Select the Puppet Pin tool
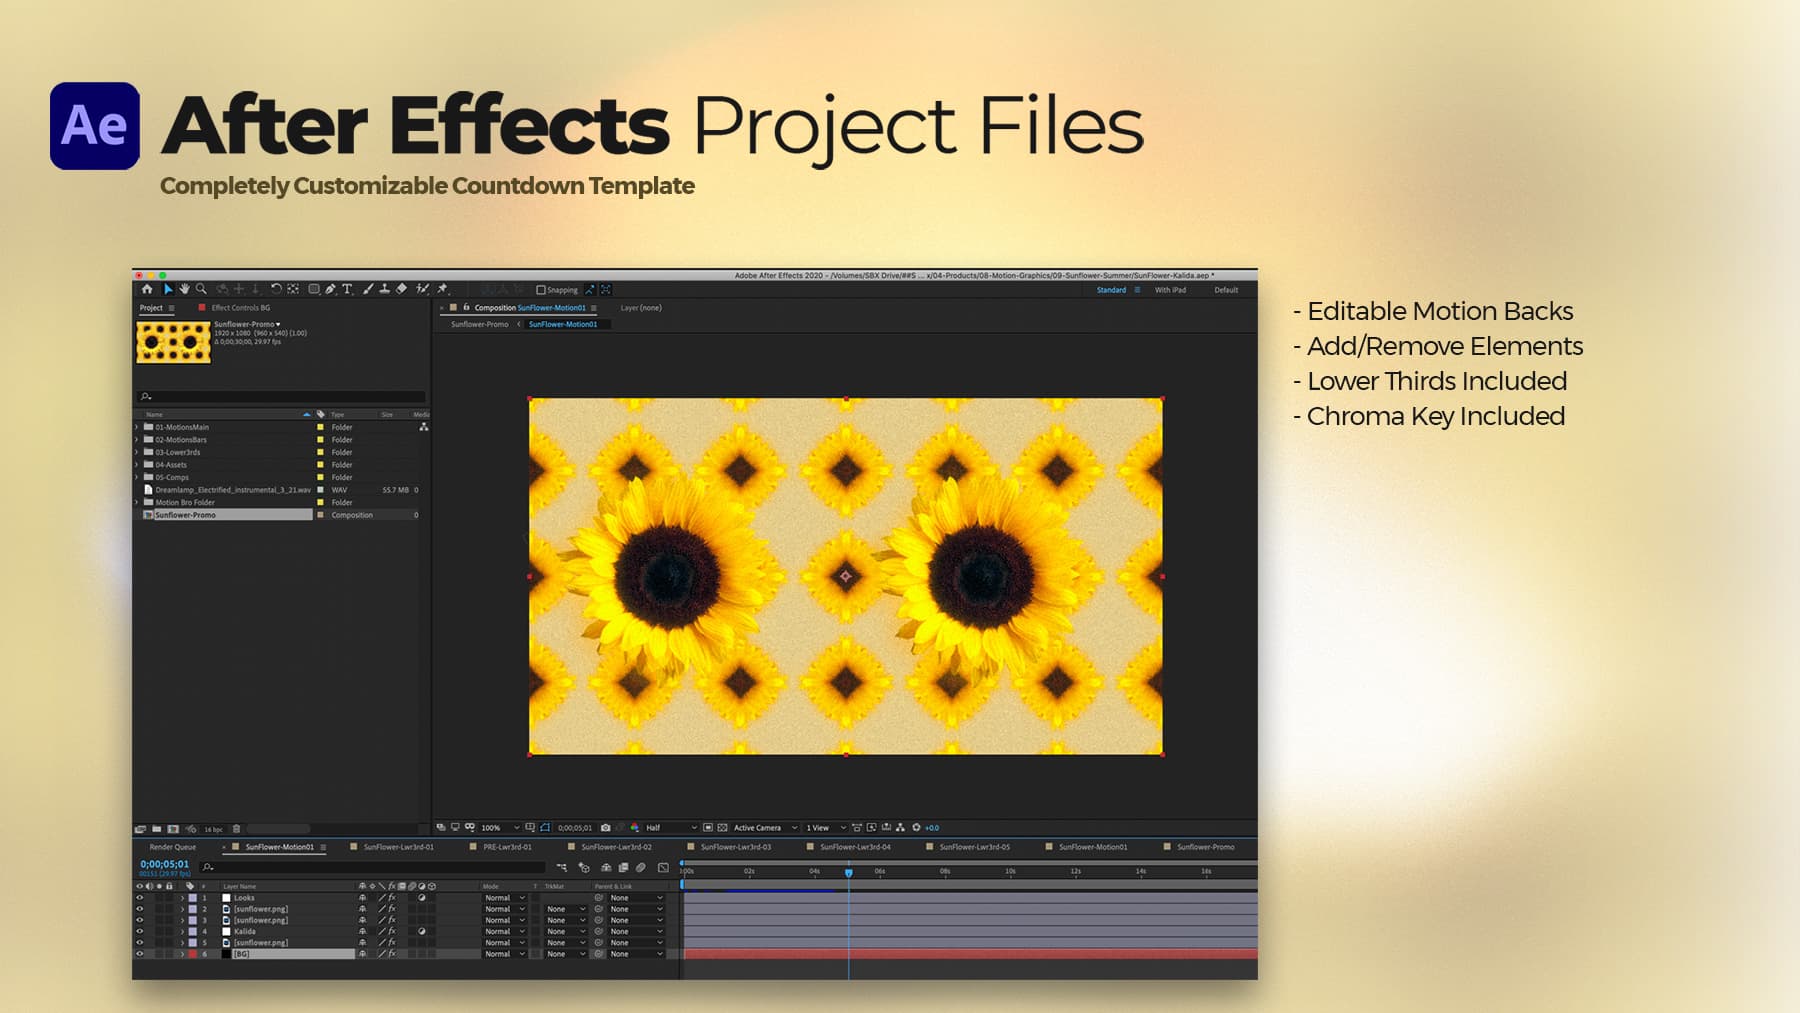Image resolution: width=1800 pixels, height=1013 pixels. point(443,289)
